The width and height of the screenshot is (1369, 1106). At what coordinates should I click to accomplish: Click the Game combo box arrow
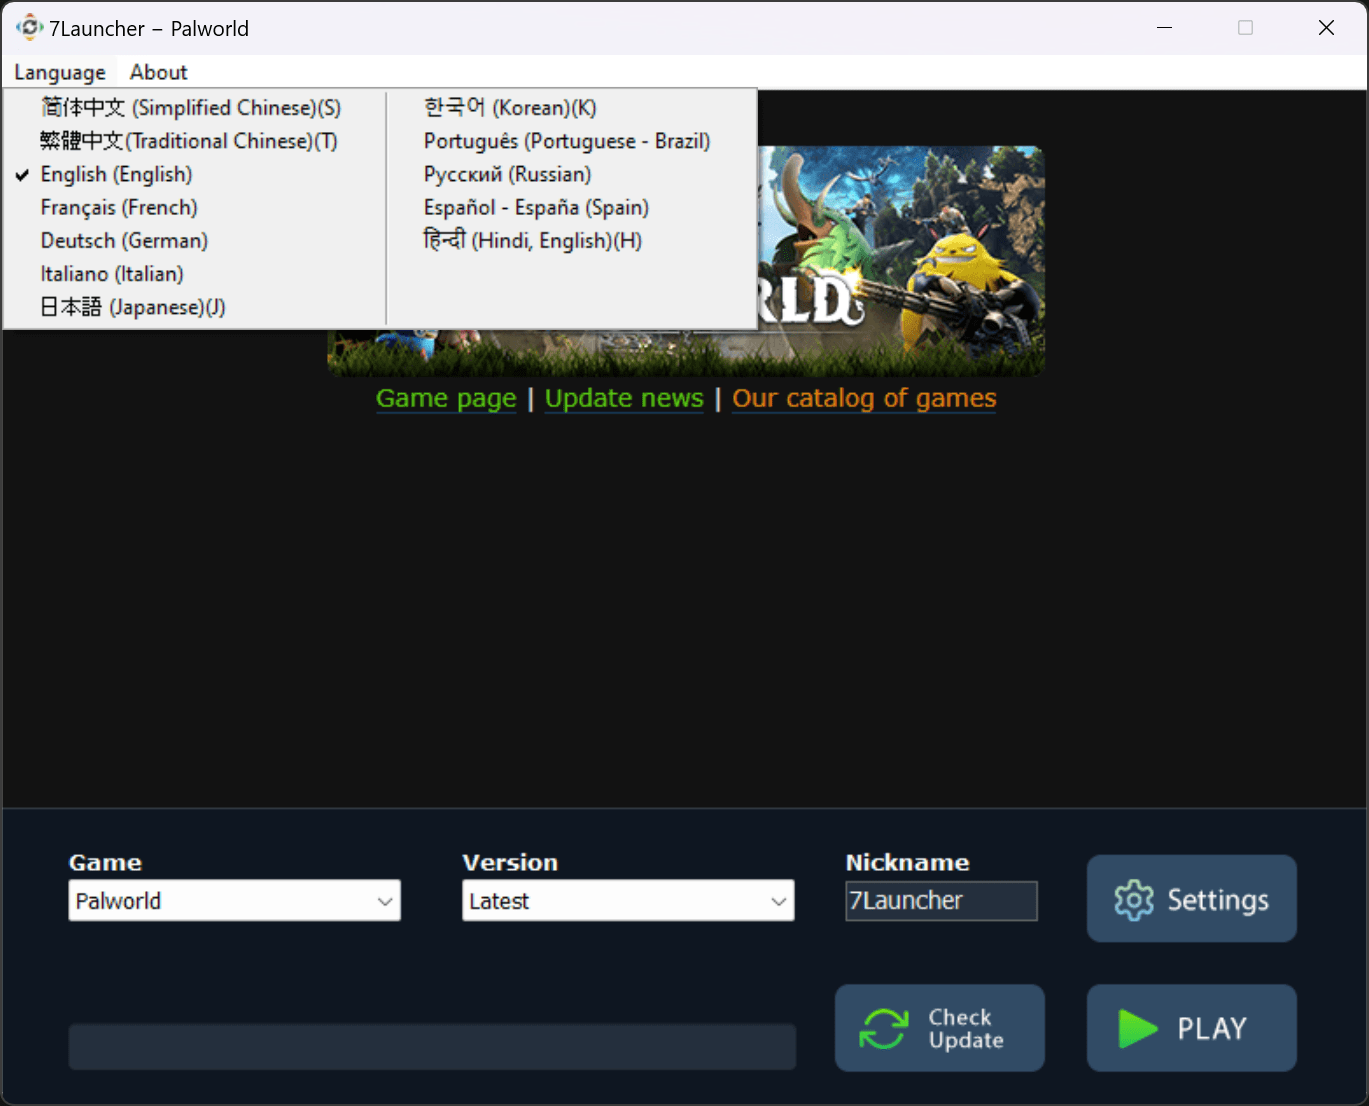click(385, 901)
